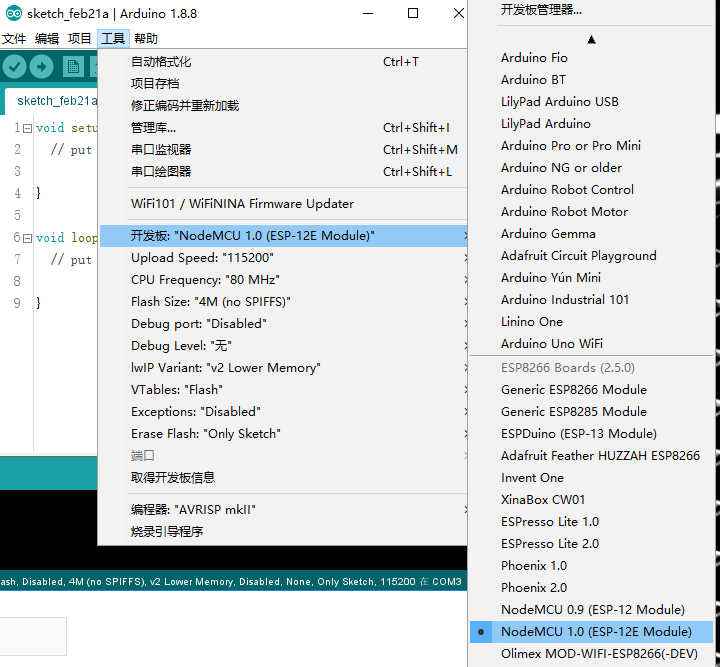Image resolution: width=720 pixels, height=667 pixels.
Task: Select ESPDuino (ESP-13 Module) board
Action: click(591, 434)
